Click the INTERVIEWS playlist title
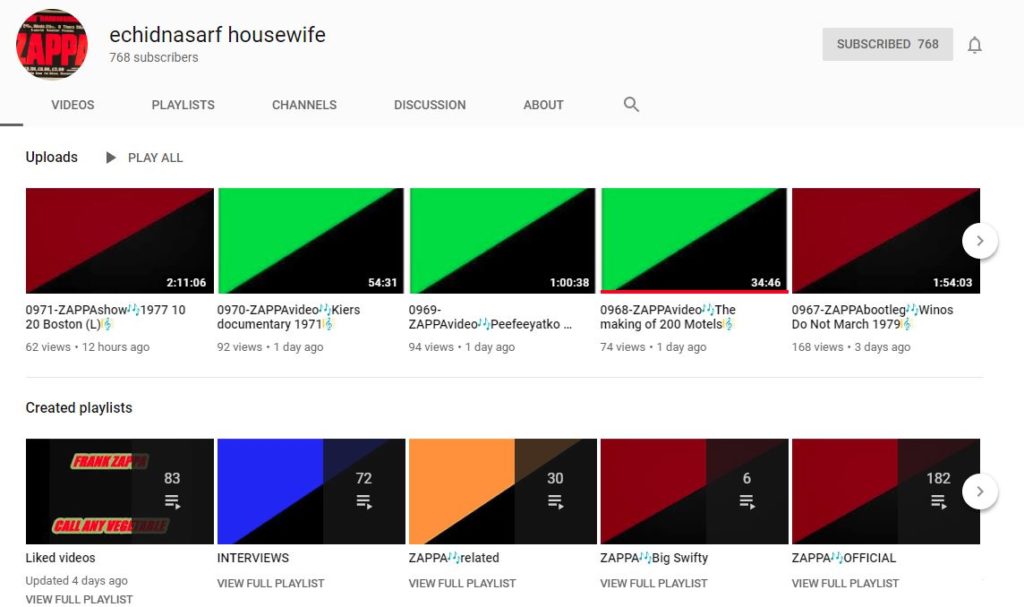This screenshot has width=1024, height=607. click(253, 557)
